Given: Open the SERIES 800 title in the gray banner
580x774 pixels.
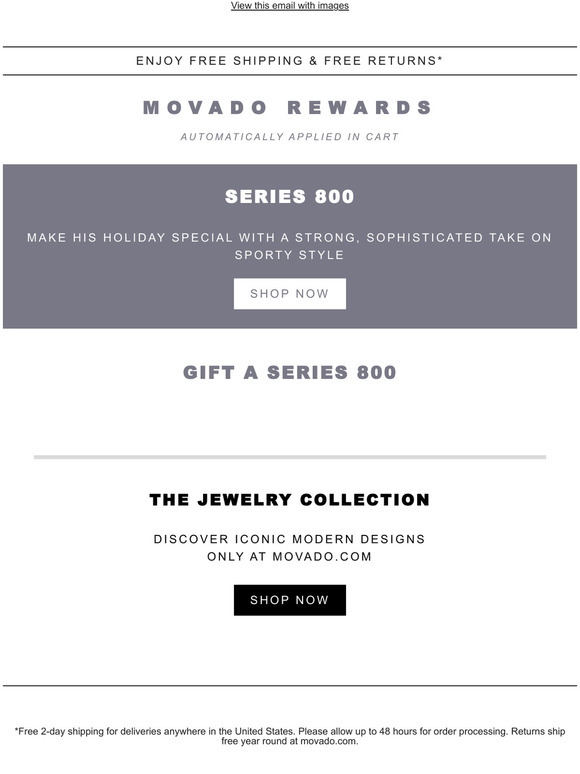Looking at the screenshot, I should click(290, 196).
